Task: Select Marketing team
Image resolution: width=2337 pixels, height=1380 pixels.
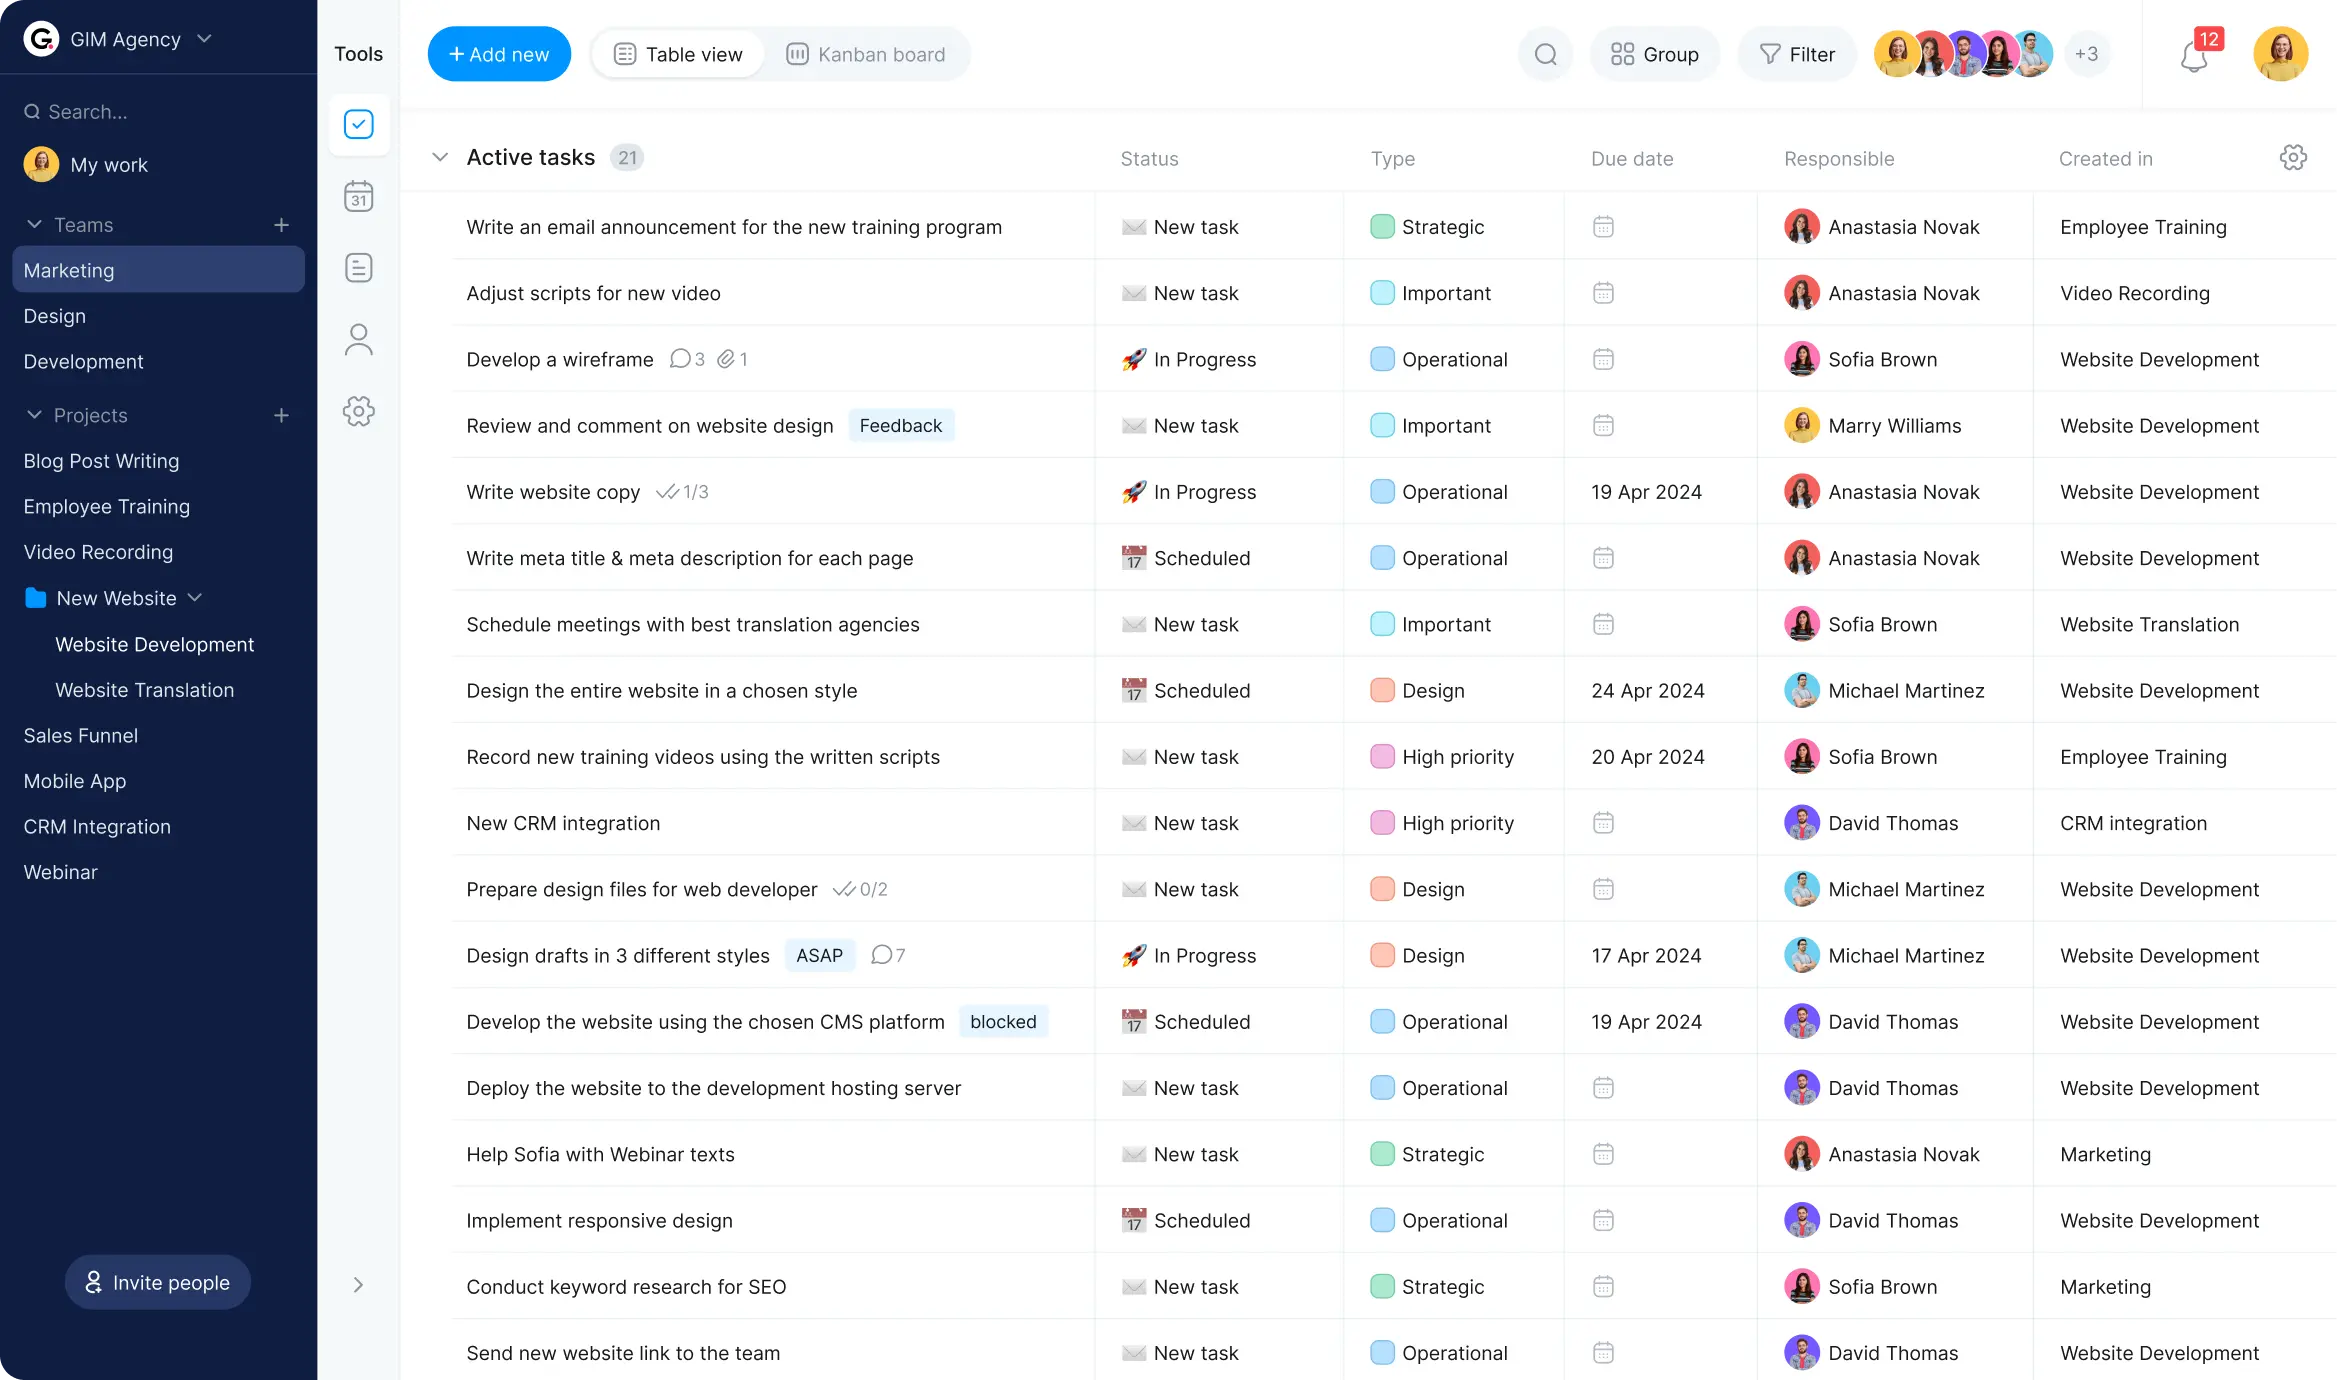Action: point(158,270)
